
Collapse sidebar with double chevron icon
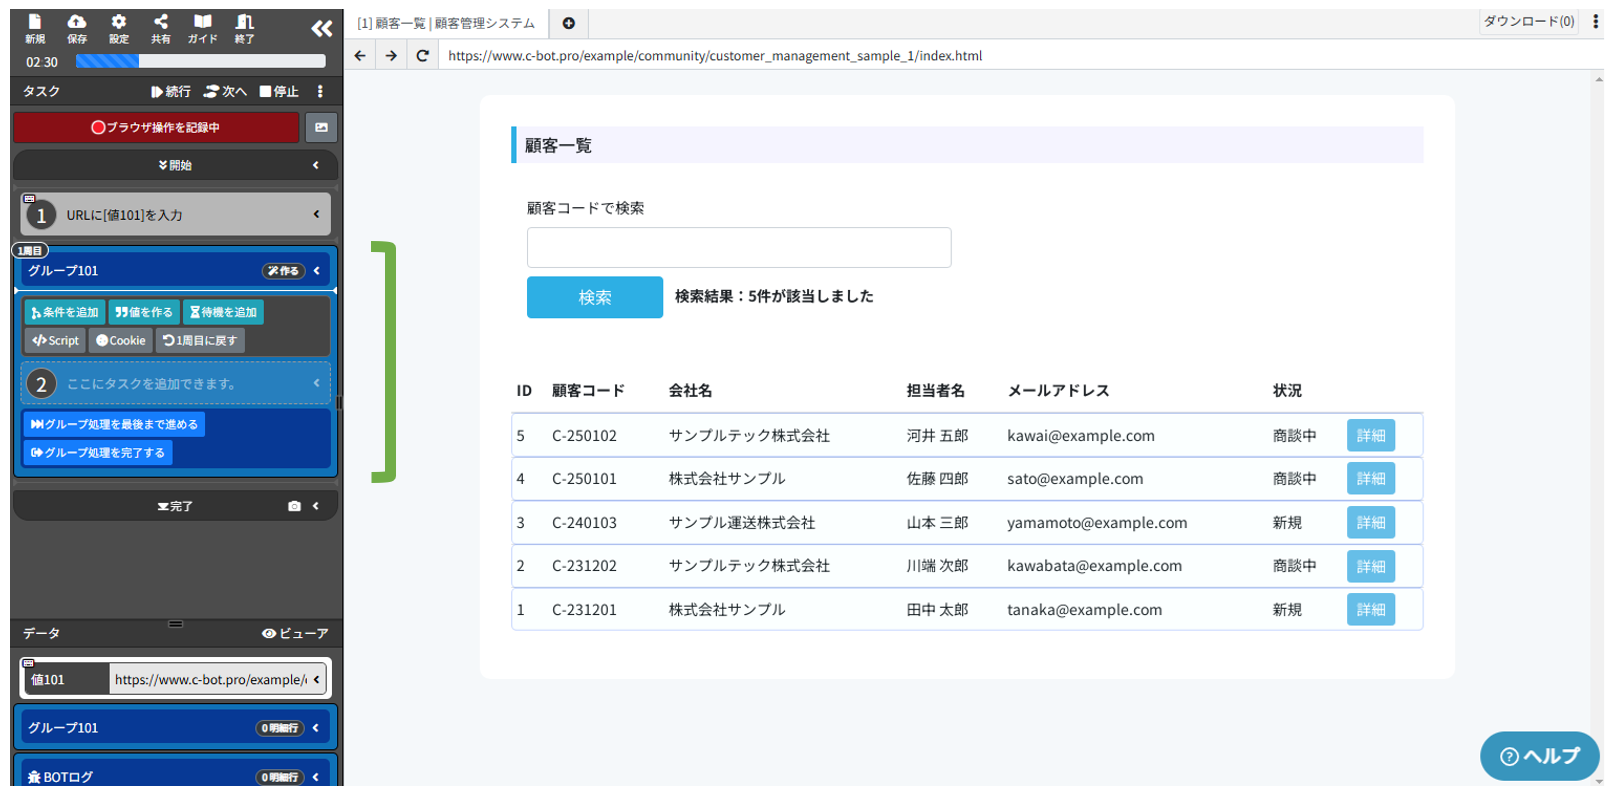pyautogui.click(x=322, y=28)
